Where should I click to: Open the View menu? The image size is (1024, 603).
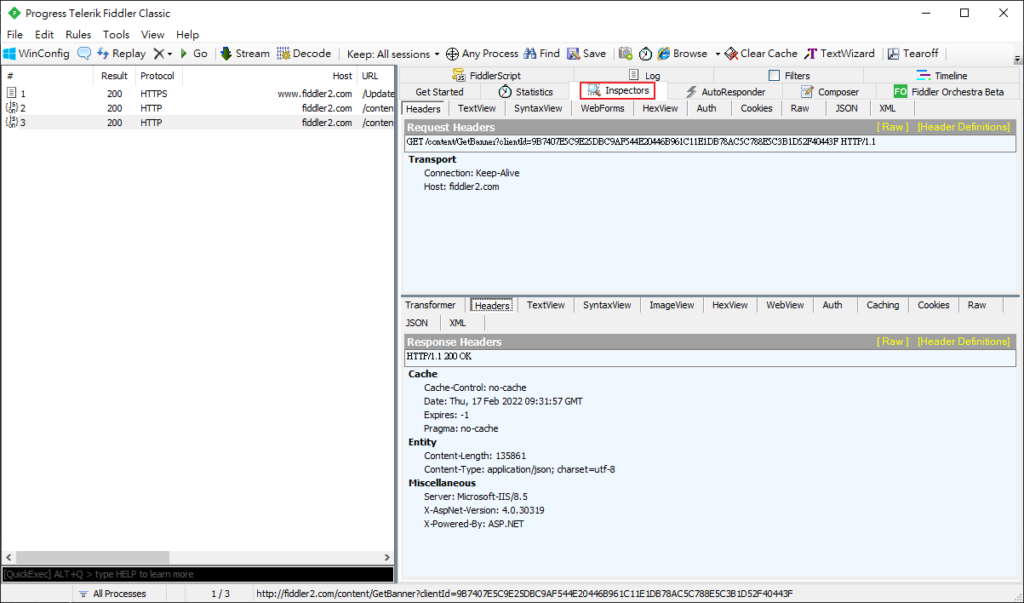[152, 35]
